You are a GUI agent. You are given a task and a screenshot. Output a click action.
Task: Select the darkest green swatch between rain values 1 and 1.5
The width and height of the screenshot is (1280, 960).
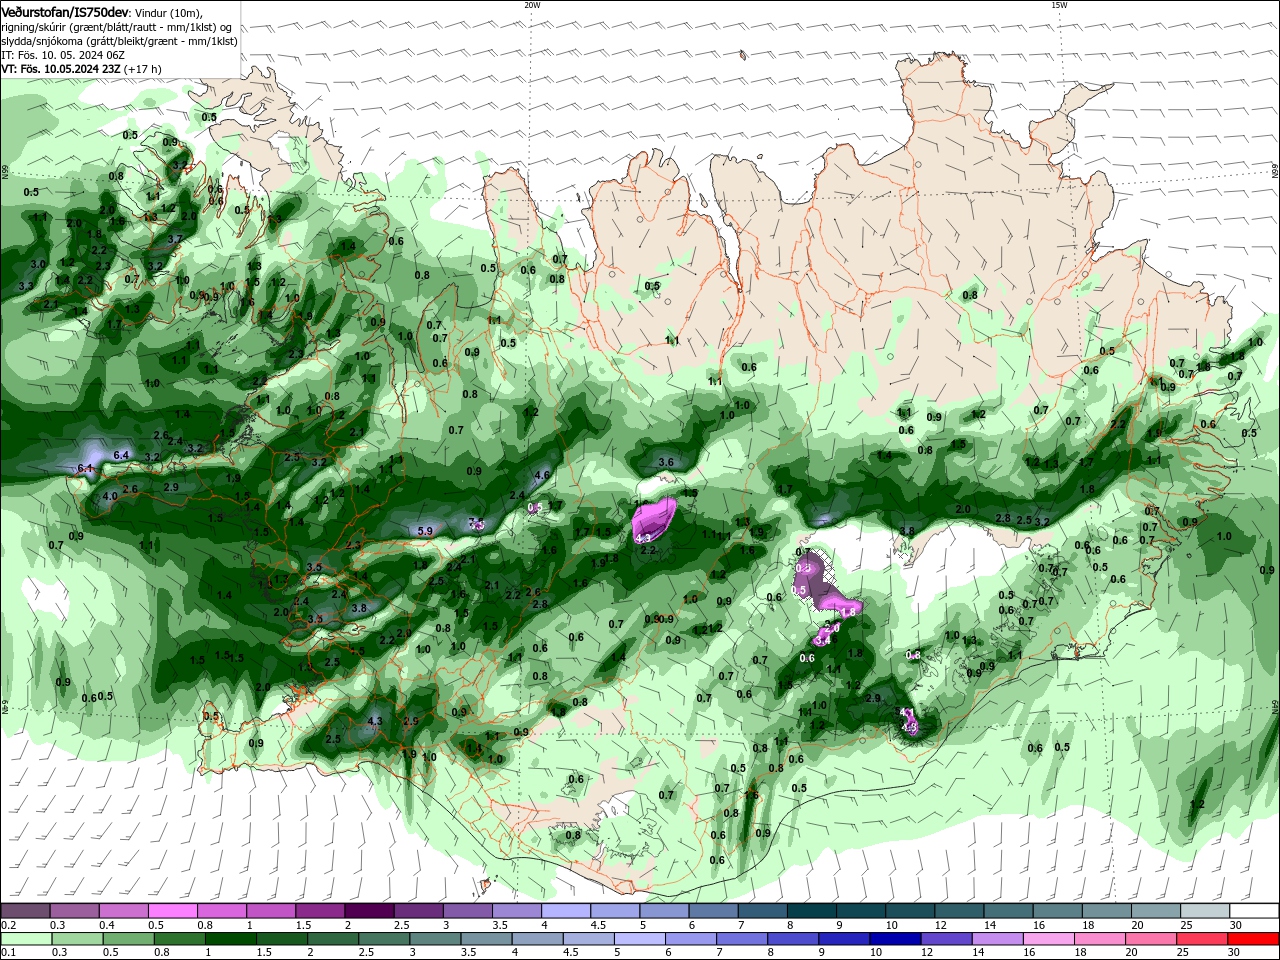[229, 939]
